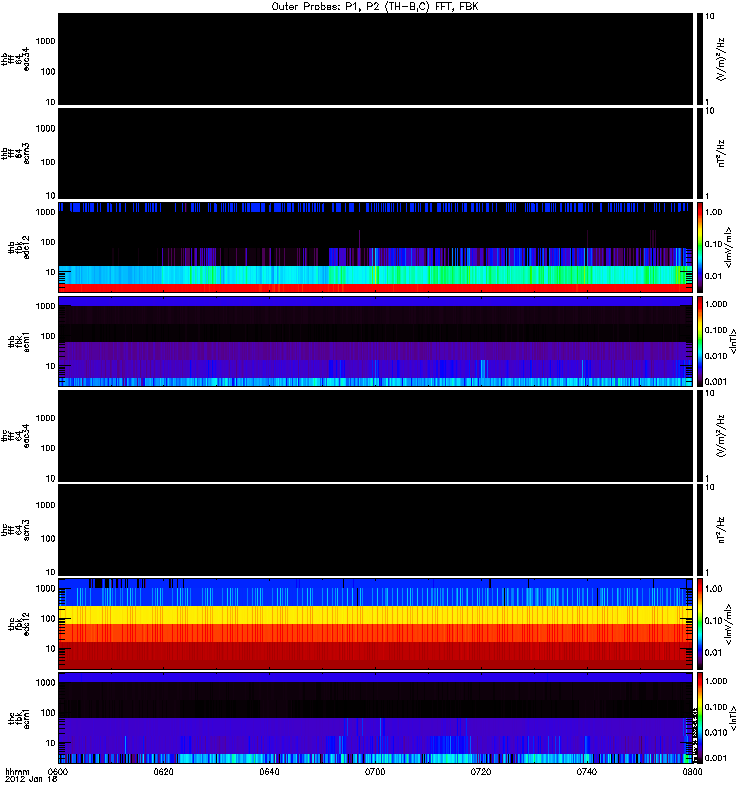Viewport: 750px width, 800px height.
Task: Click the plot title 'Outer Probes: P1, P2 (TH-B,C) FFT, FBK'
Action: 375,7
